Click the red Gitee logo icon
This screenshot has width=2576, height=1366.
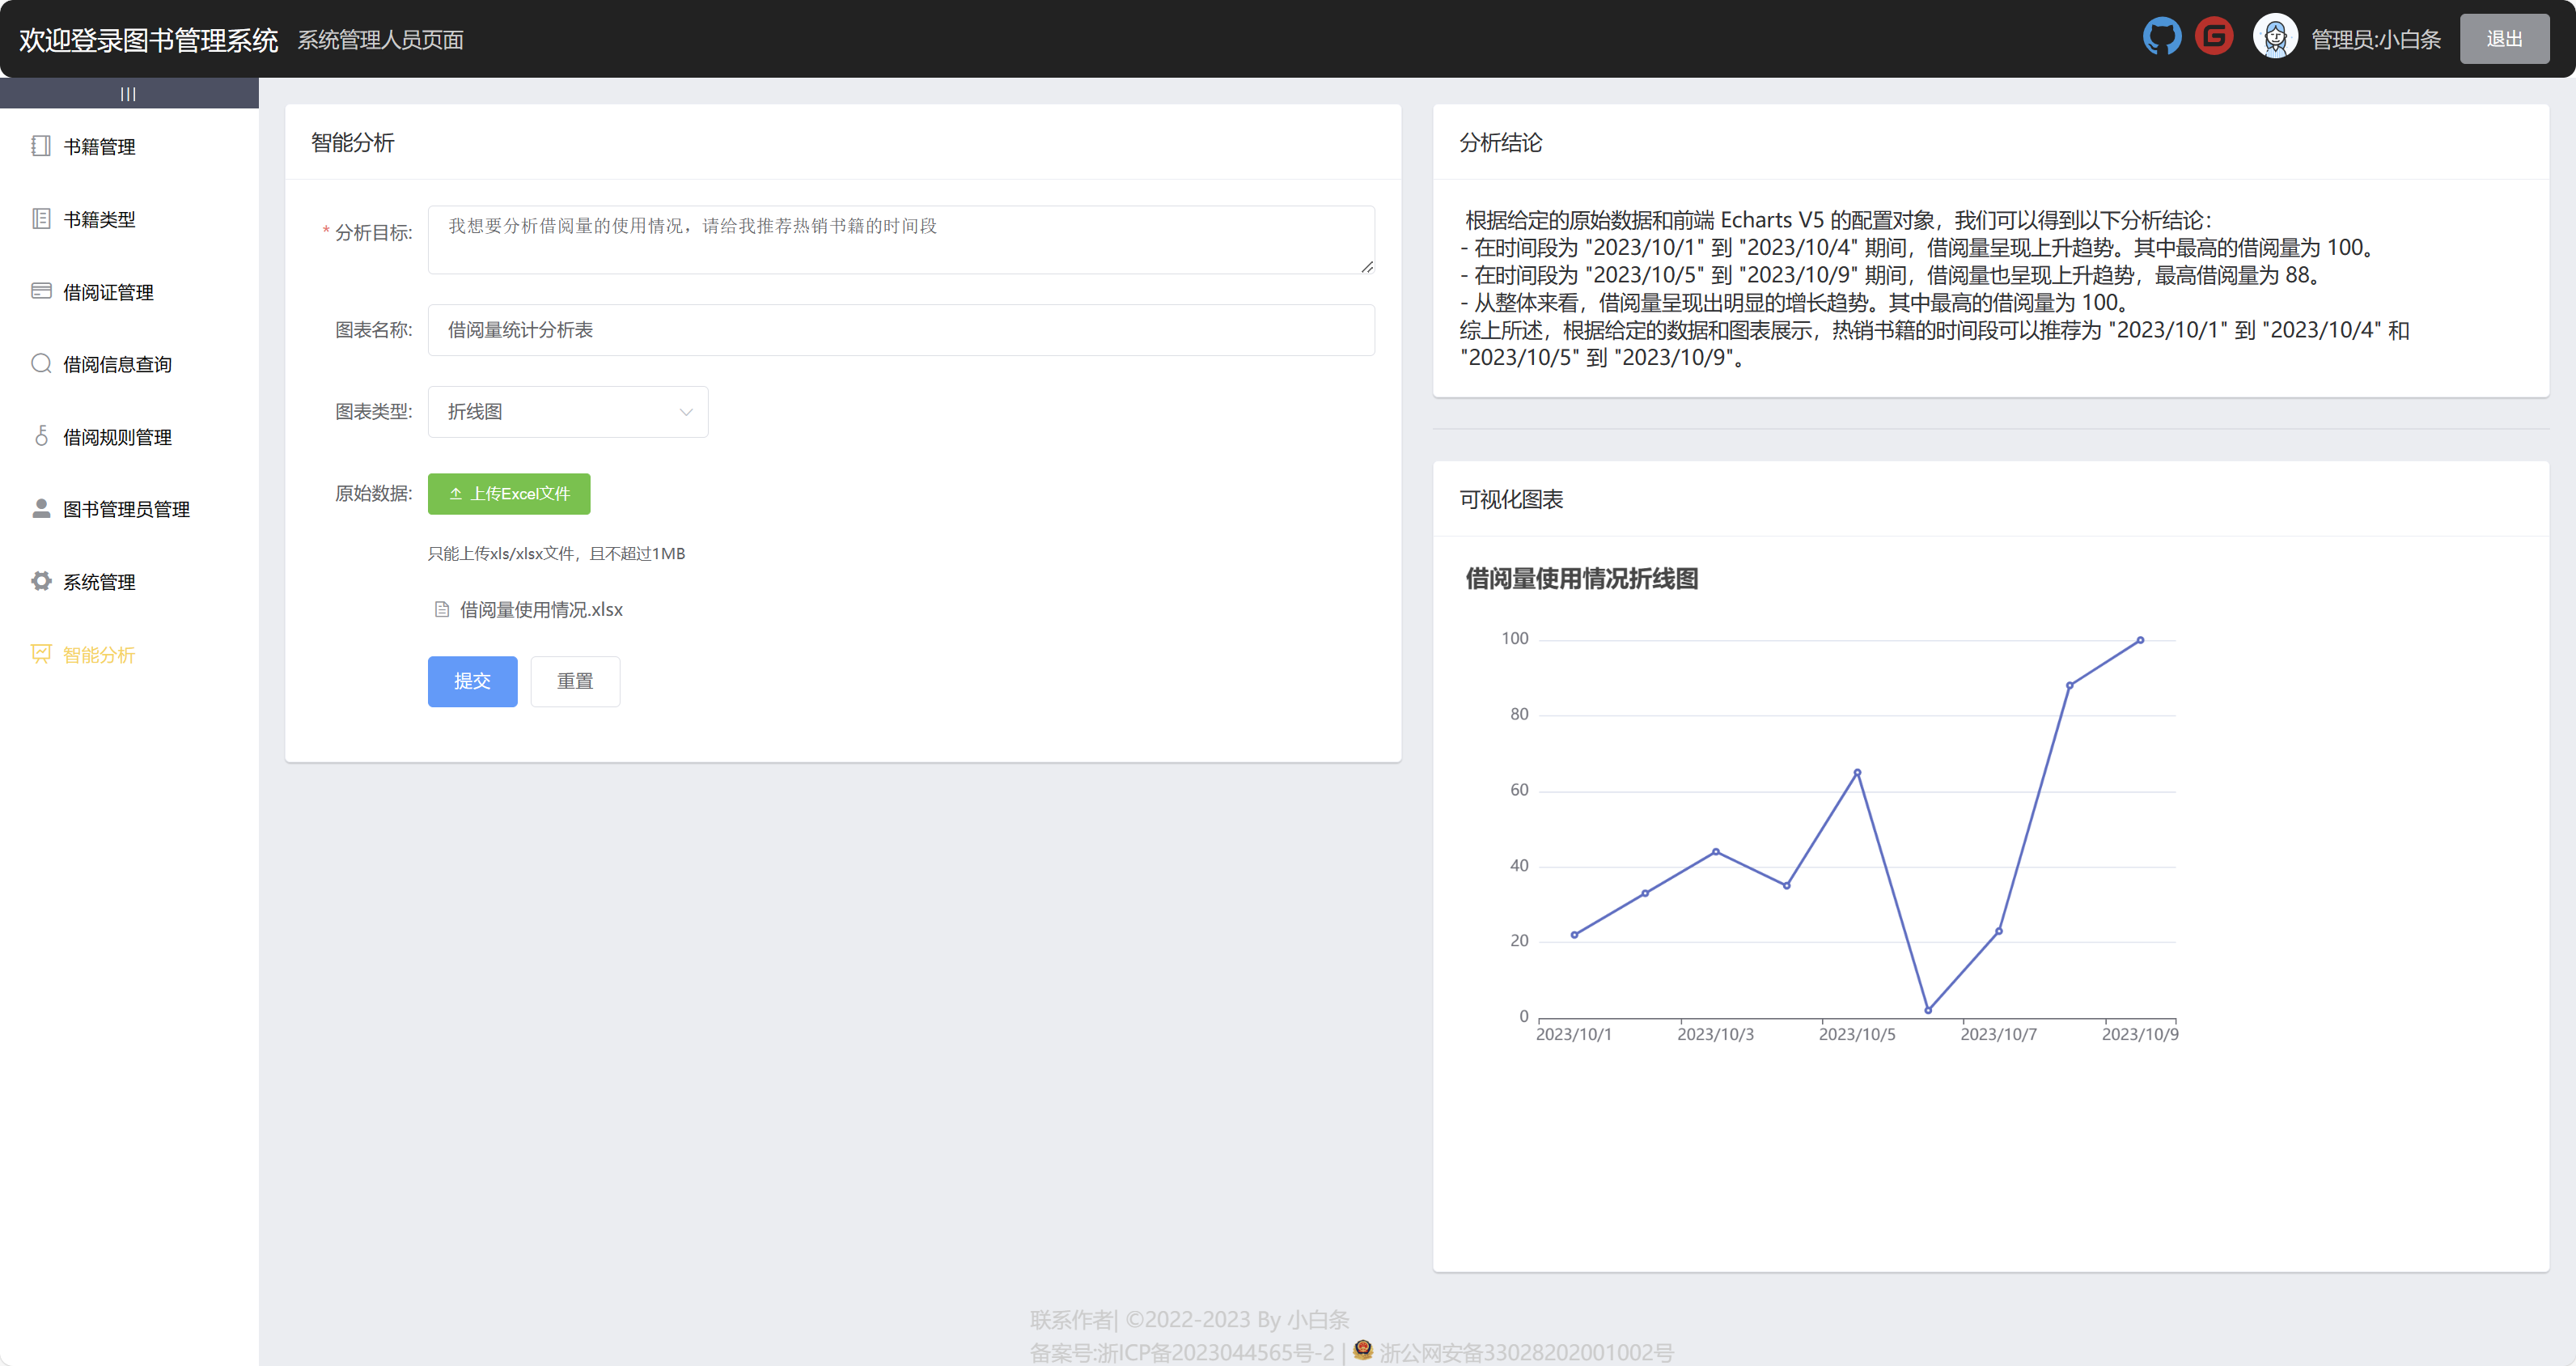2214,37
